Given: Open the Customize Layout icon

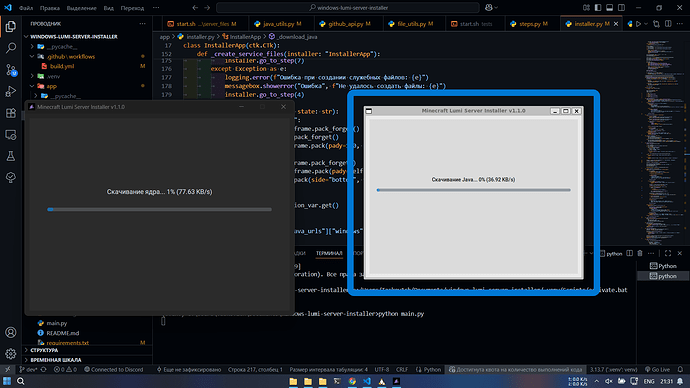Looking at the screenshot, I should click(586, 7).
